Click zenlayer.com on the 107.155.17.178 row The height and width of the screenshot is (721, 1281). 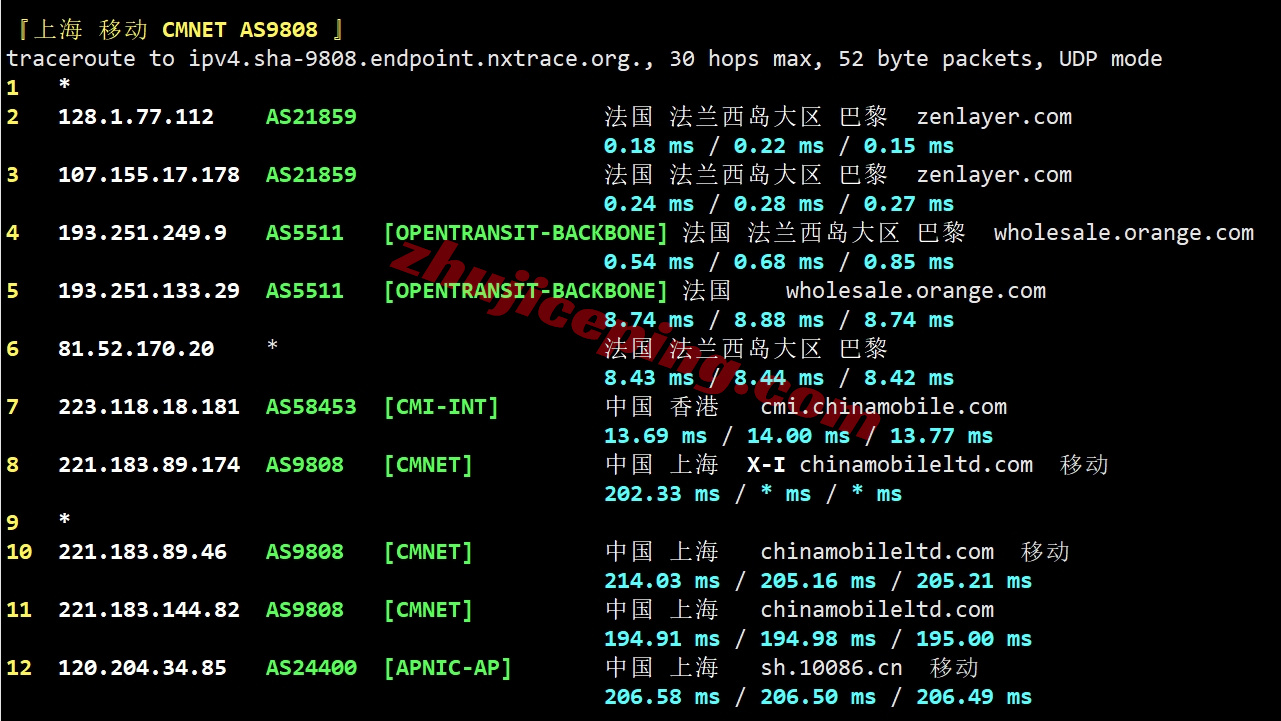[994, 175]
